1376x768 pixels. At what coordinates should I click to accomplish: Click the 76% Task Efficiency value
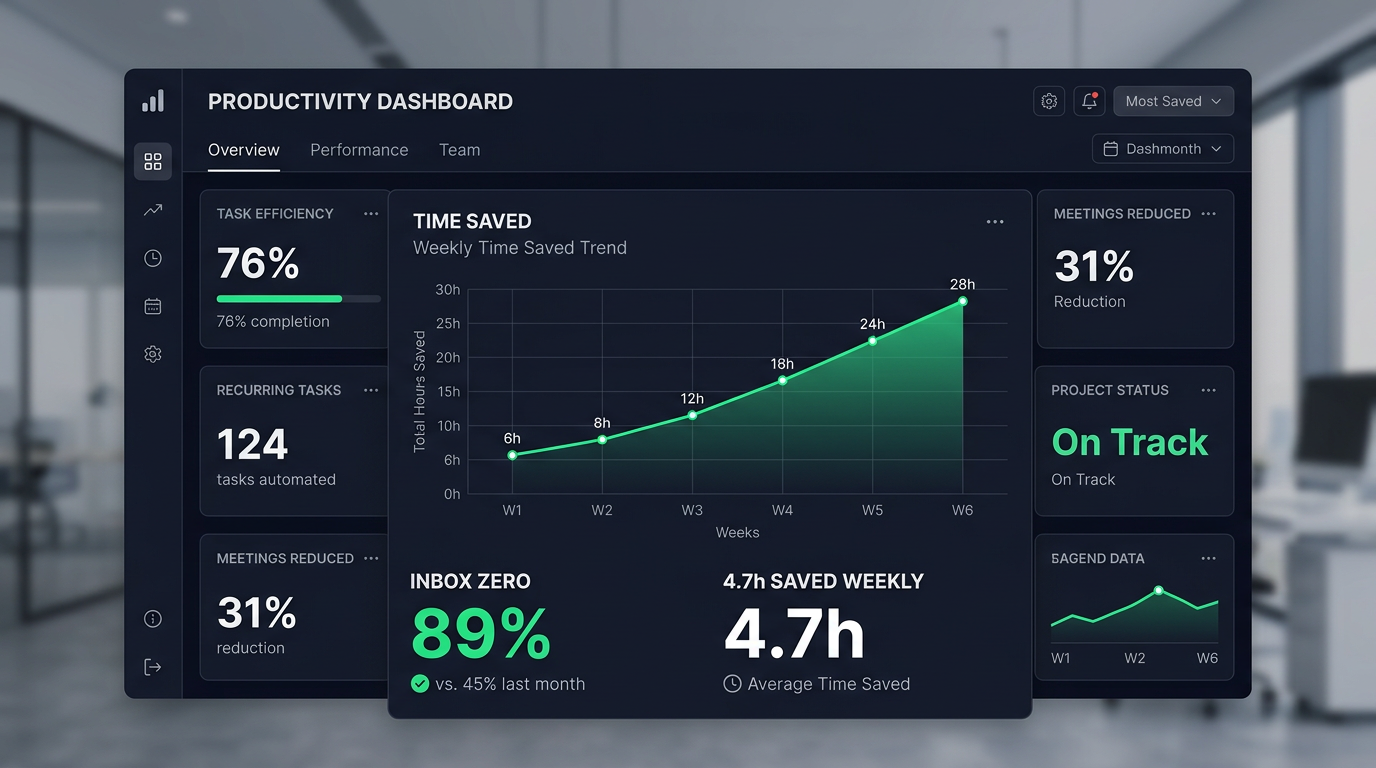[x=258, y=264]
